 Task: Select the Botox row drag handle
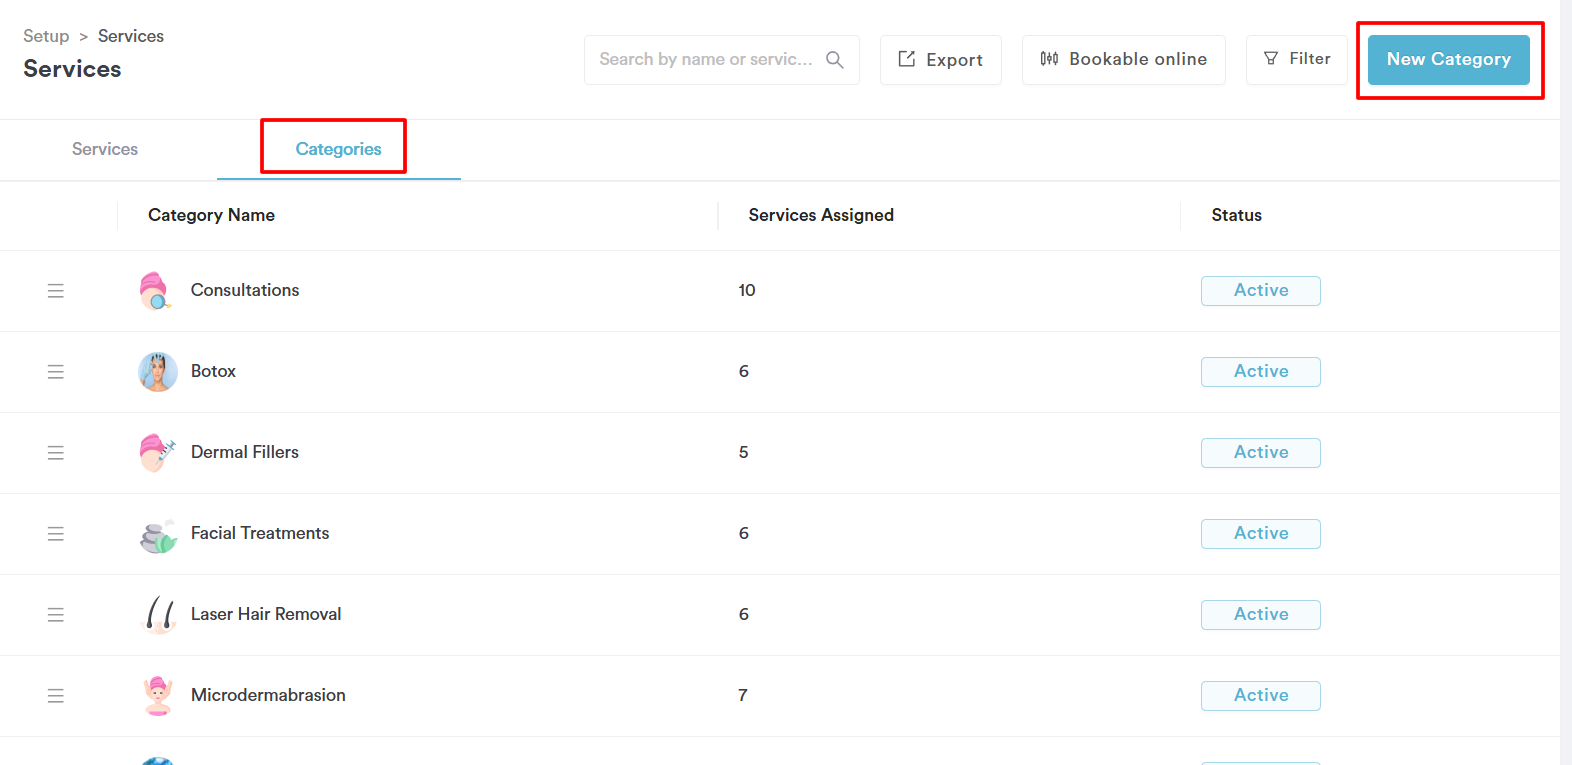56,372
